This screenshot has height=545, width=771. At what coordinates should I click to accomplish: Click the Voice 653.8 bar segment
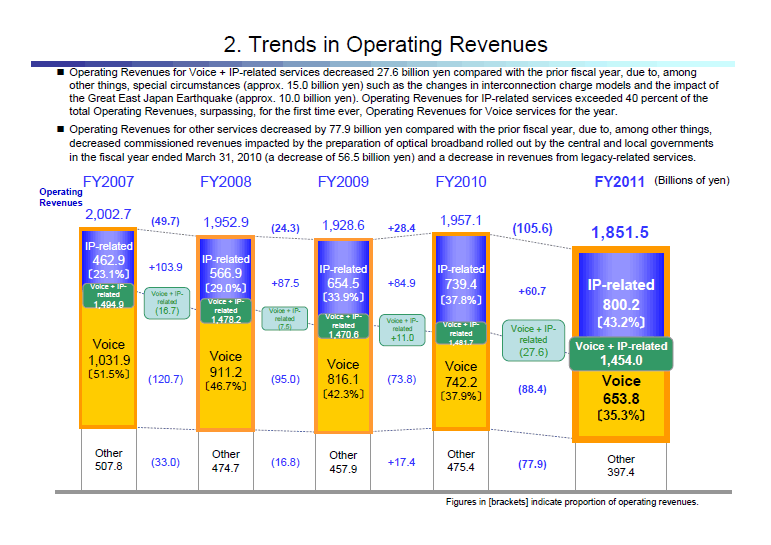621,403
